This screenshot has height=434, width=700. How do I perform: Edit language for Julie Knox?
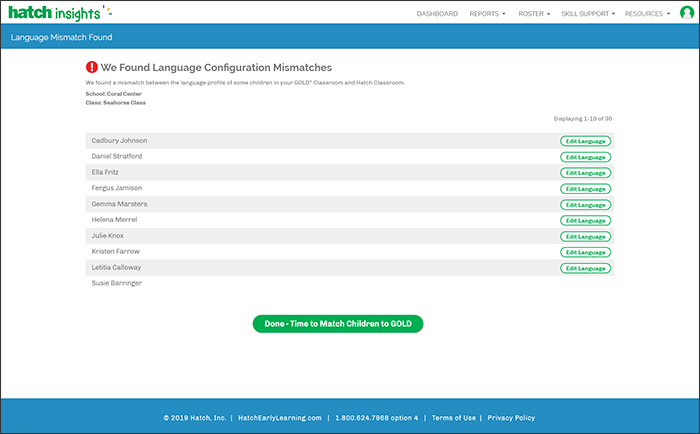585,237
